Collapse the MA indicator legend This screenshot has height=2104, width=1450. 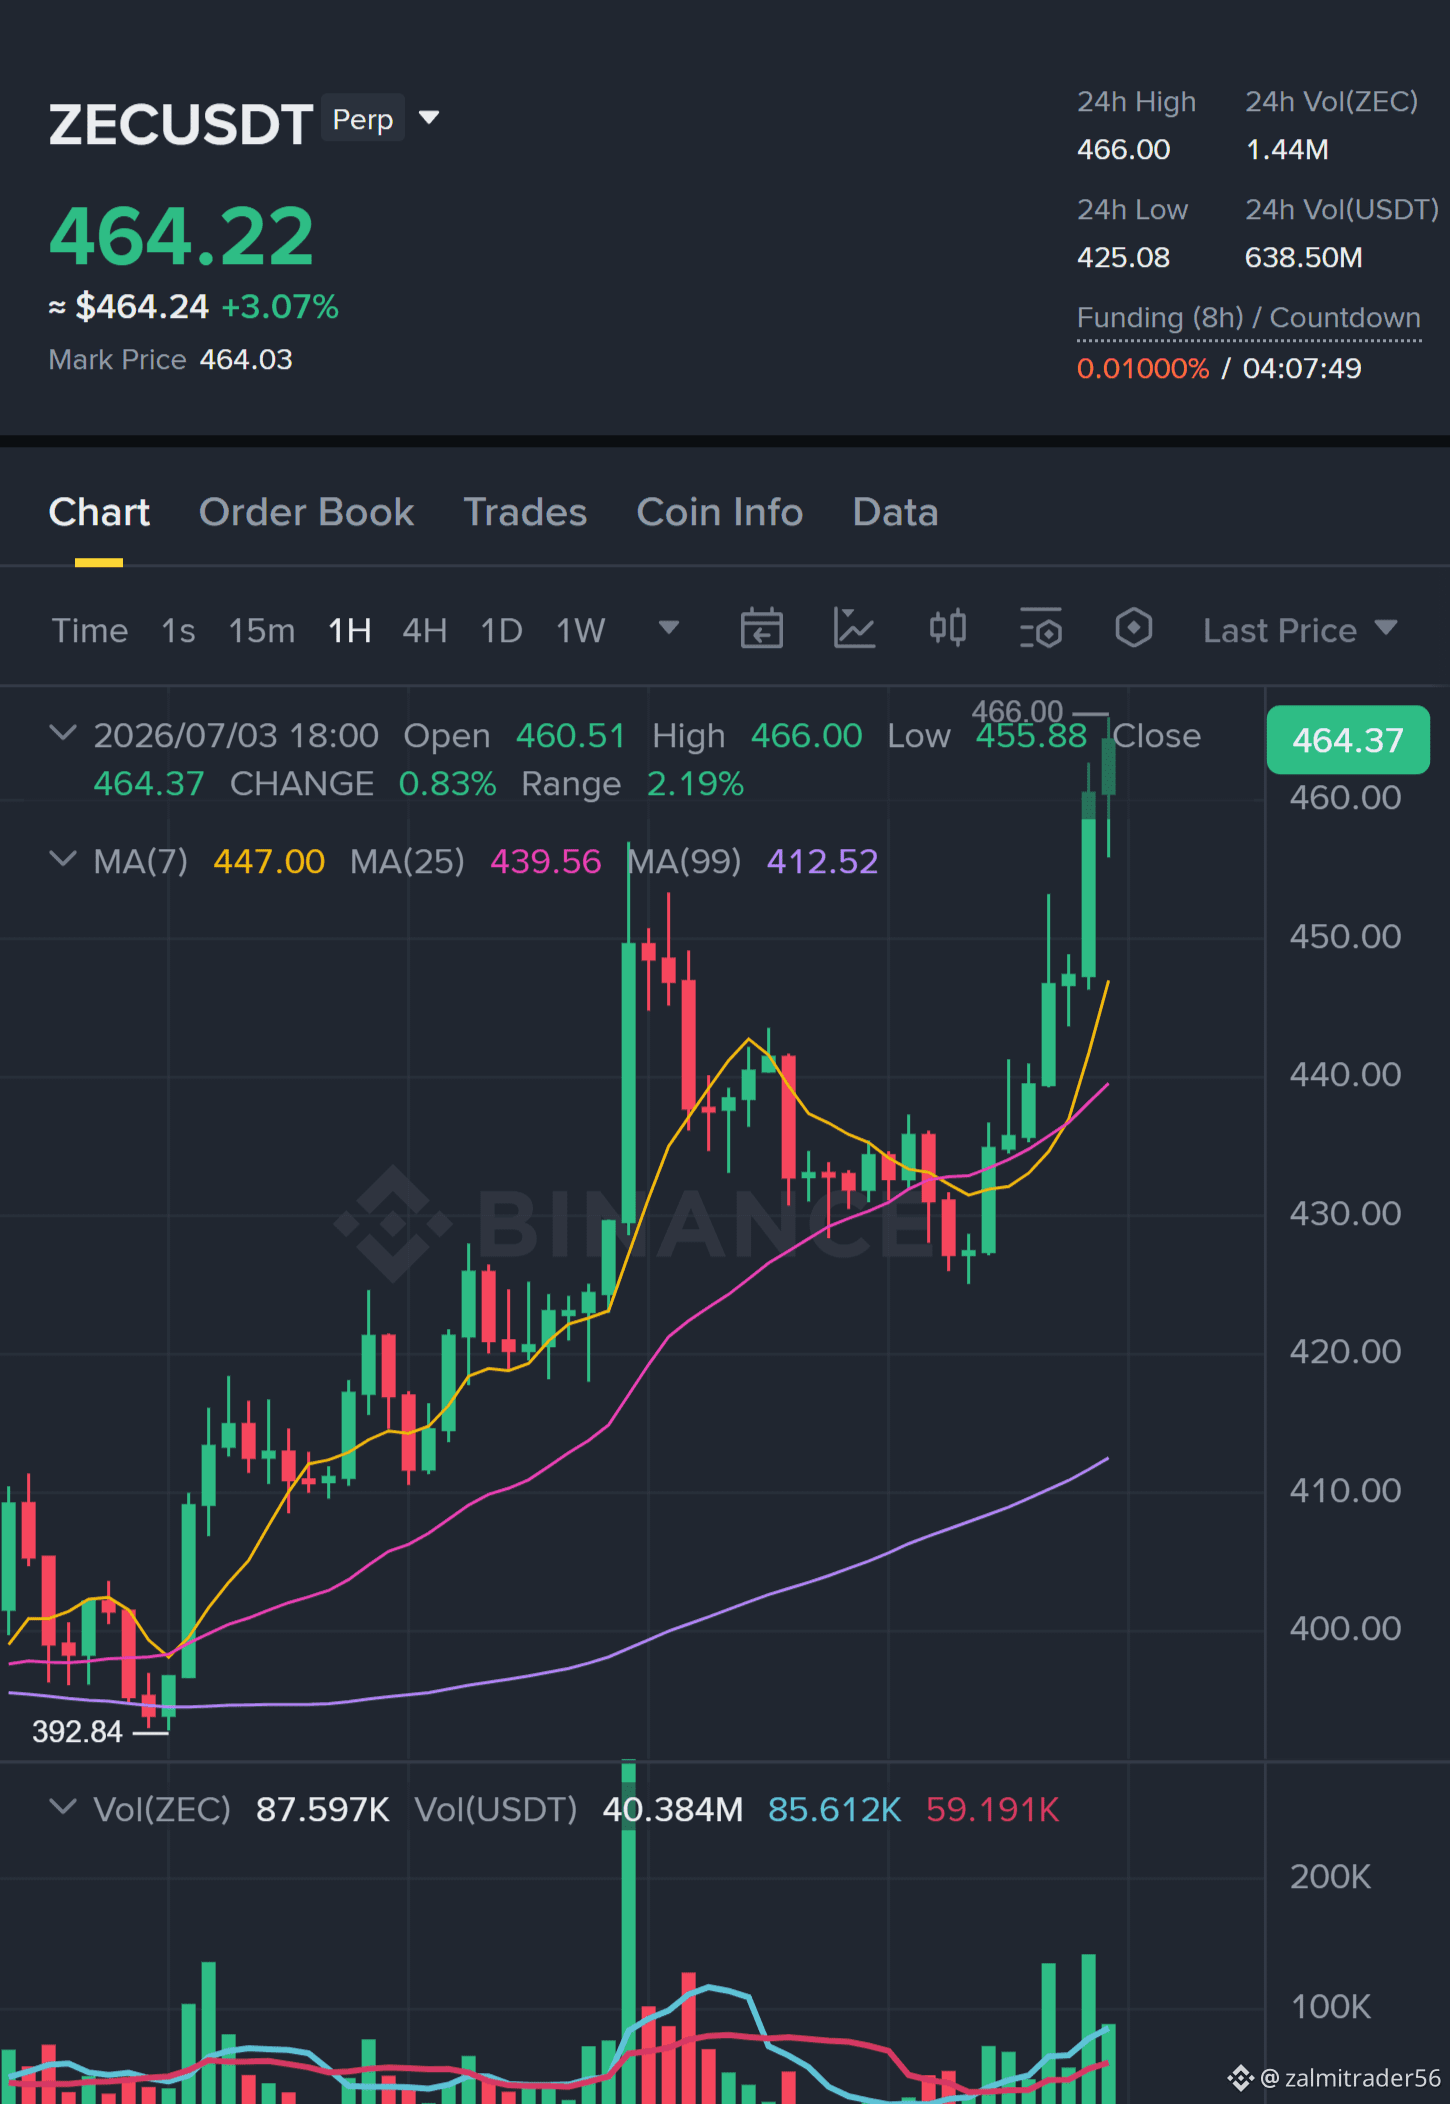62,860
